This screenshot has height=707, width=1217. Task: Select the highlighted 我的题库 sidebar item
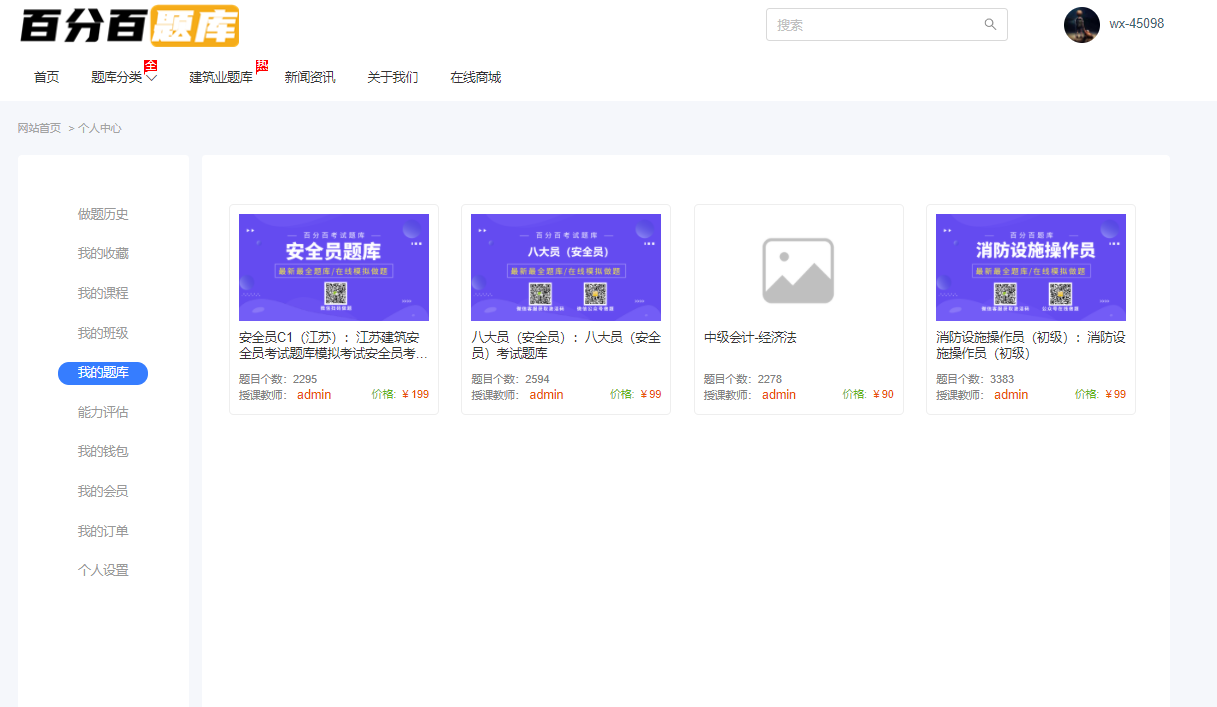click(x=103, y=373)
